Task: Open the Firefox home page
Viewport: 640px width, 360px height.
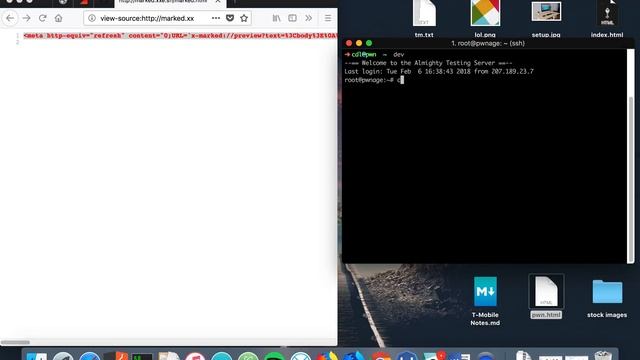Action: [x=58, y=18]
